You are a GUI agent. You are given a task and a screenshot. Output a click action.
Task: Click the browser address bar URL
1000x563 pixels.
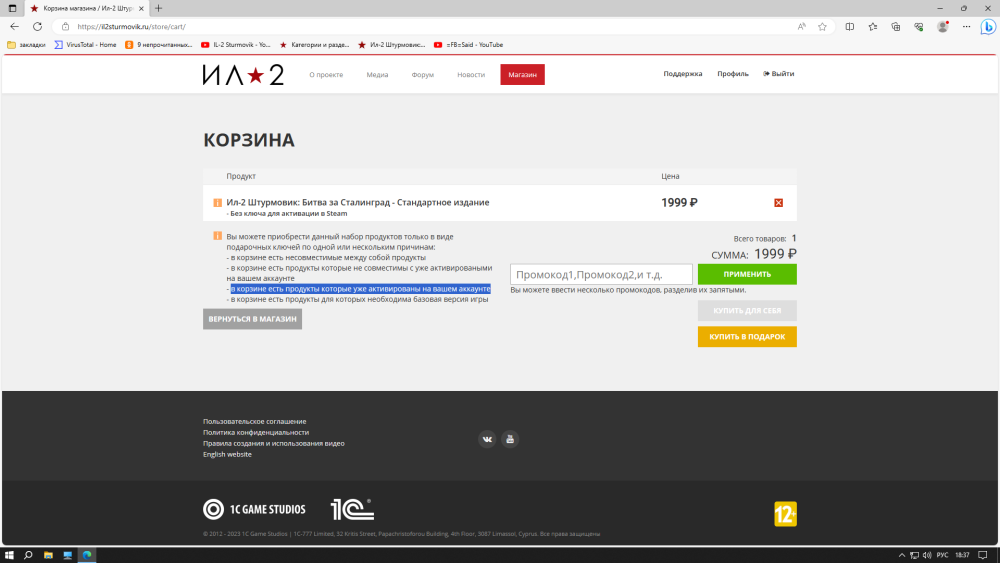tap(131, 27)
